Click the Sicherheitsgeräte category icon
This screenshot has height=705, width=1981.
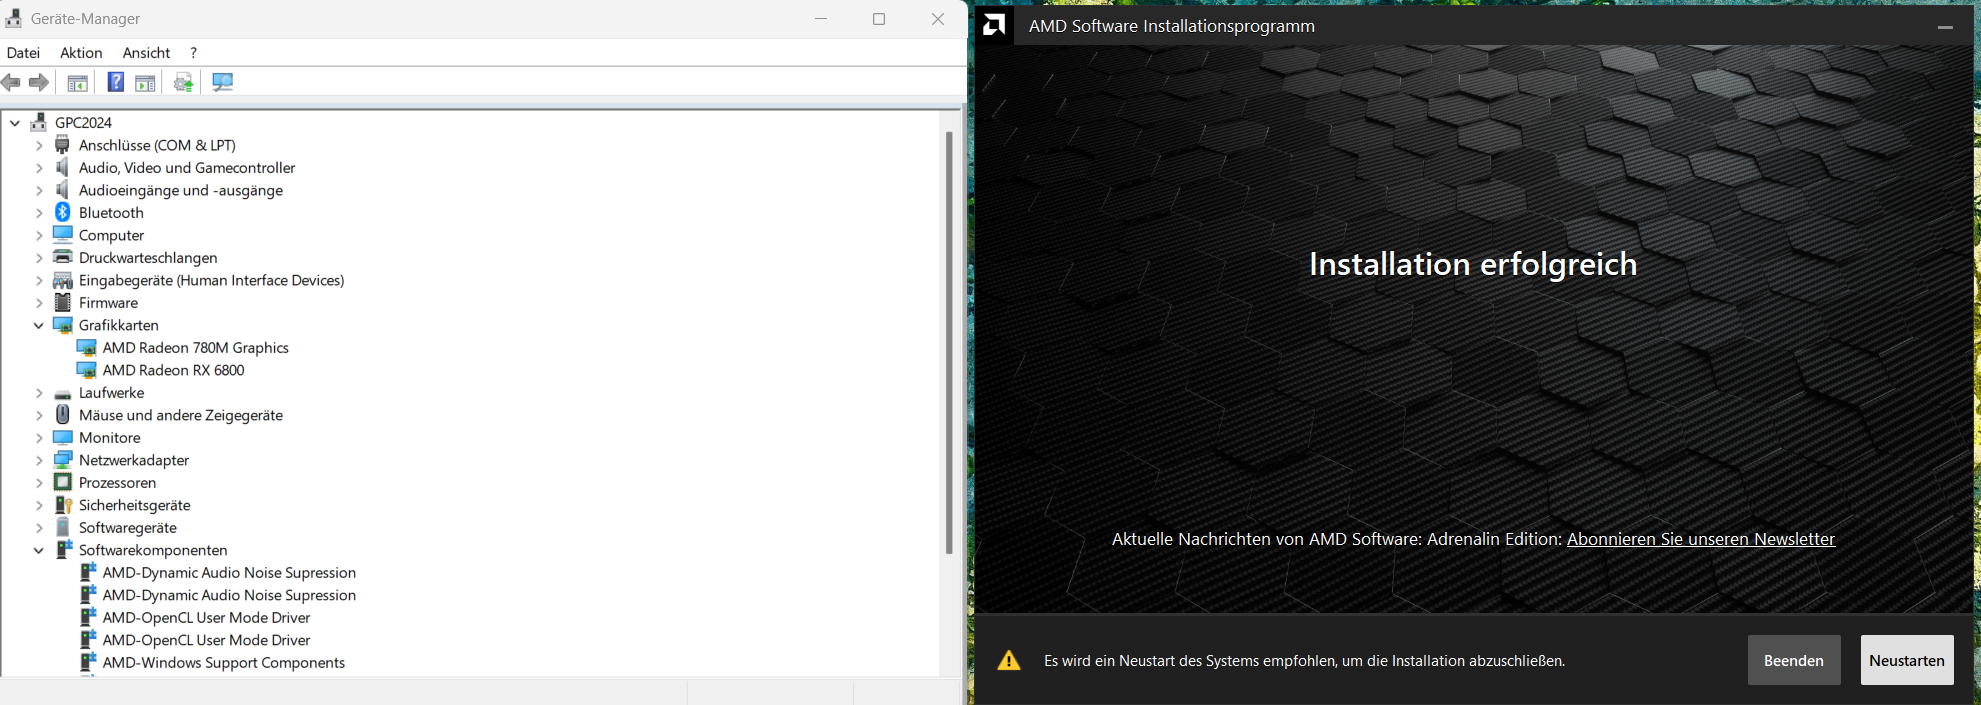click(x=63, y=505)
